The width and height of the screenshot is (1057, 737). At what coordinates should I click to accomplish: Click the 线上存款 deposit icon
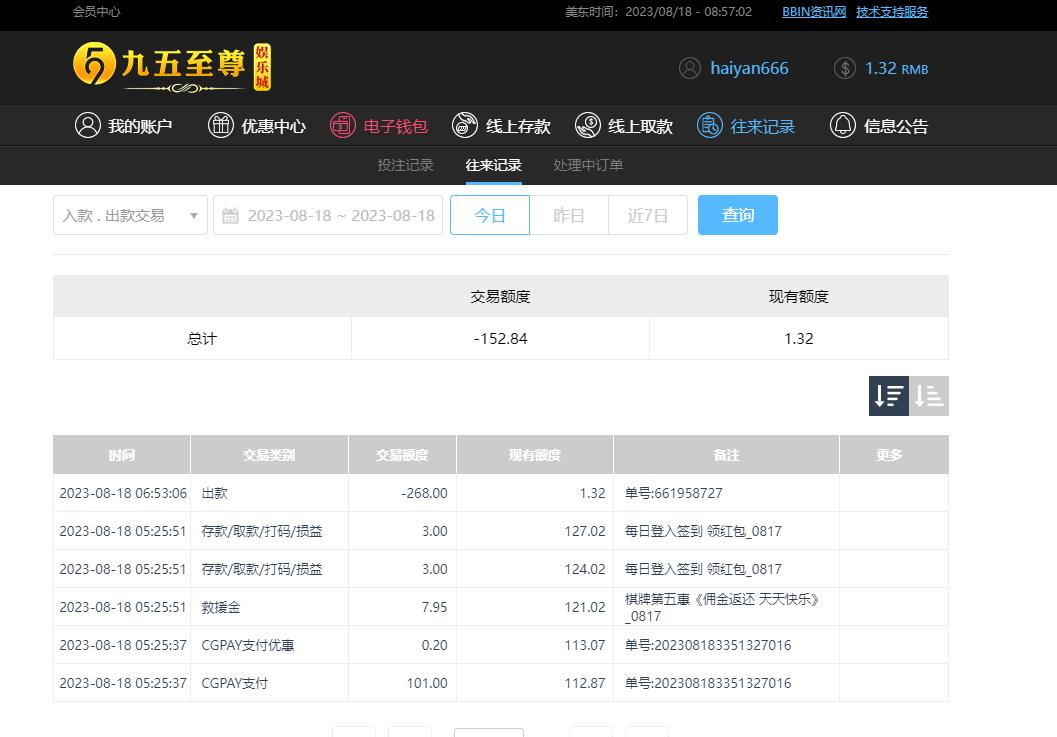coord(464,125)
